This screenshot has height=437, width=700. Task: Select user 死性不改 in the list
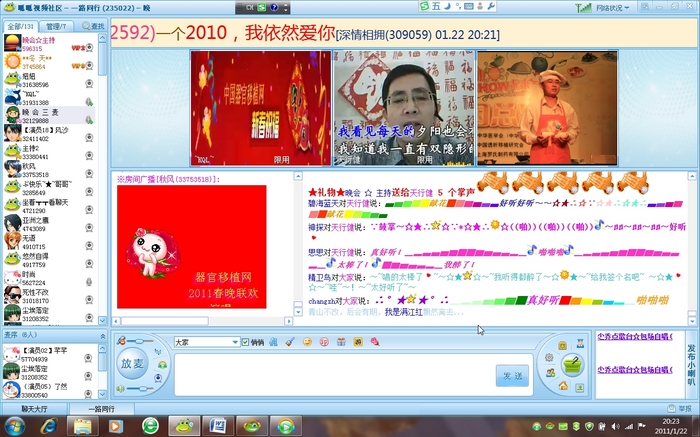click(49, 295)
